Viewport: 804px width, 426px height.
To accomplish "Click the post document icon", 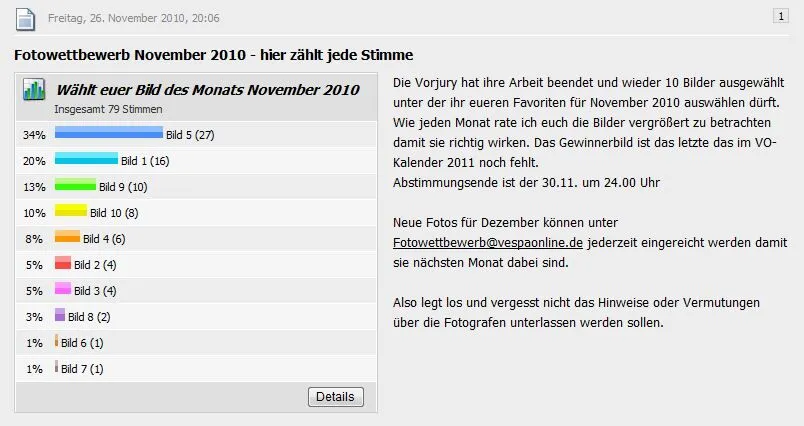I will (x=24, y=19).
